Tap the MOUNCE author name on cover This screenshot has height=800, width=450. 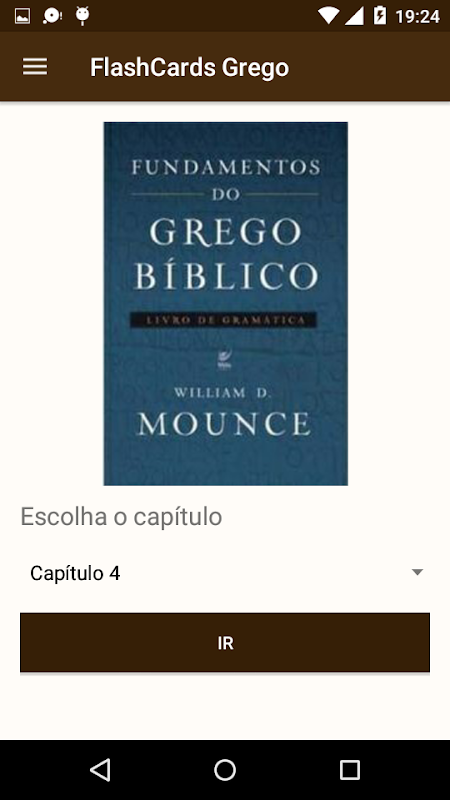click(x=224, y=423)
